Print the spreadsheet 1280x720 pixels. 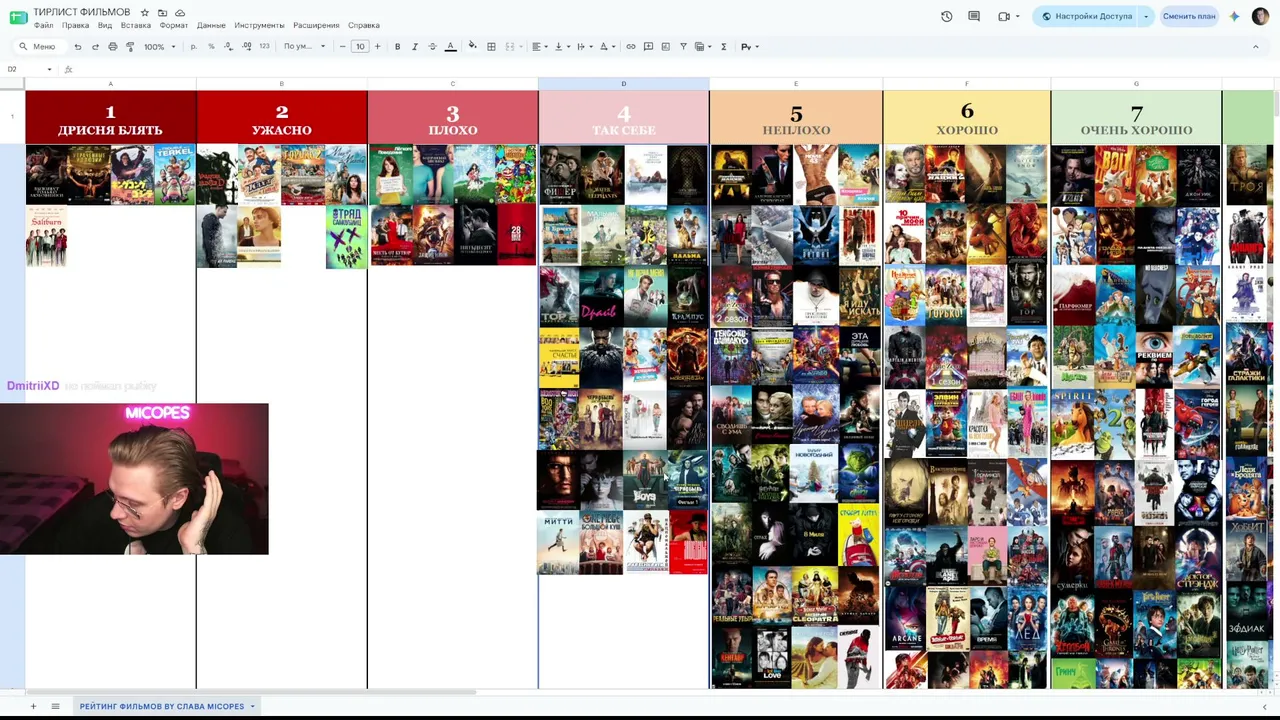pos(112,47)
